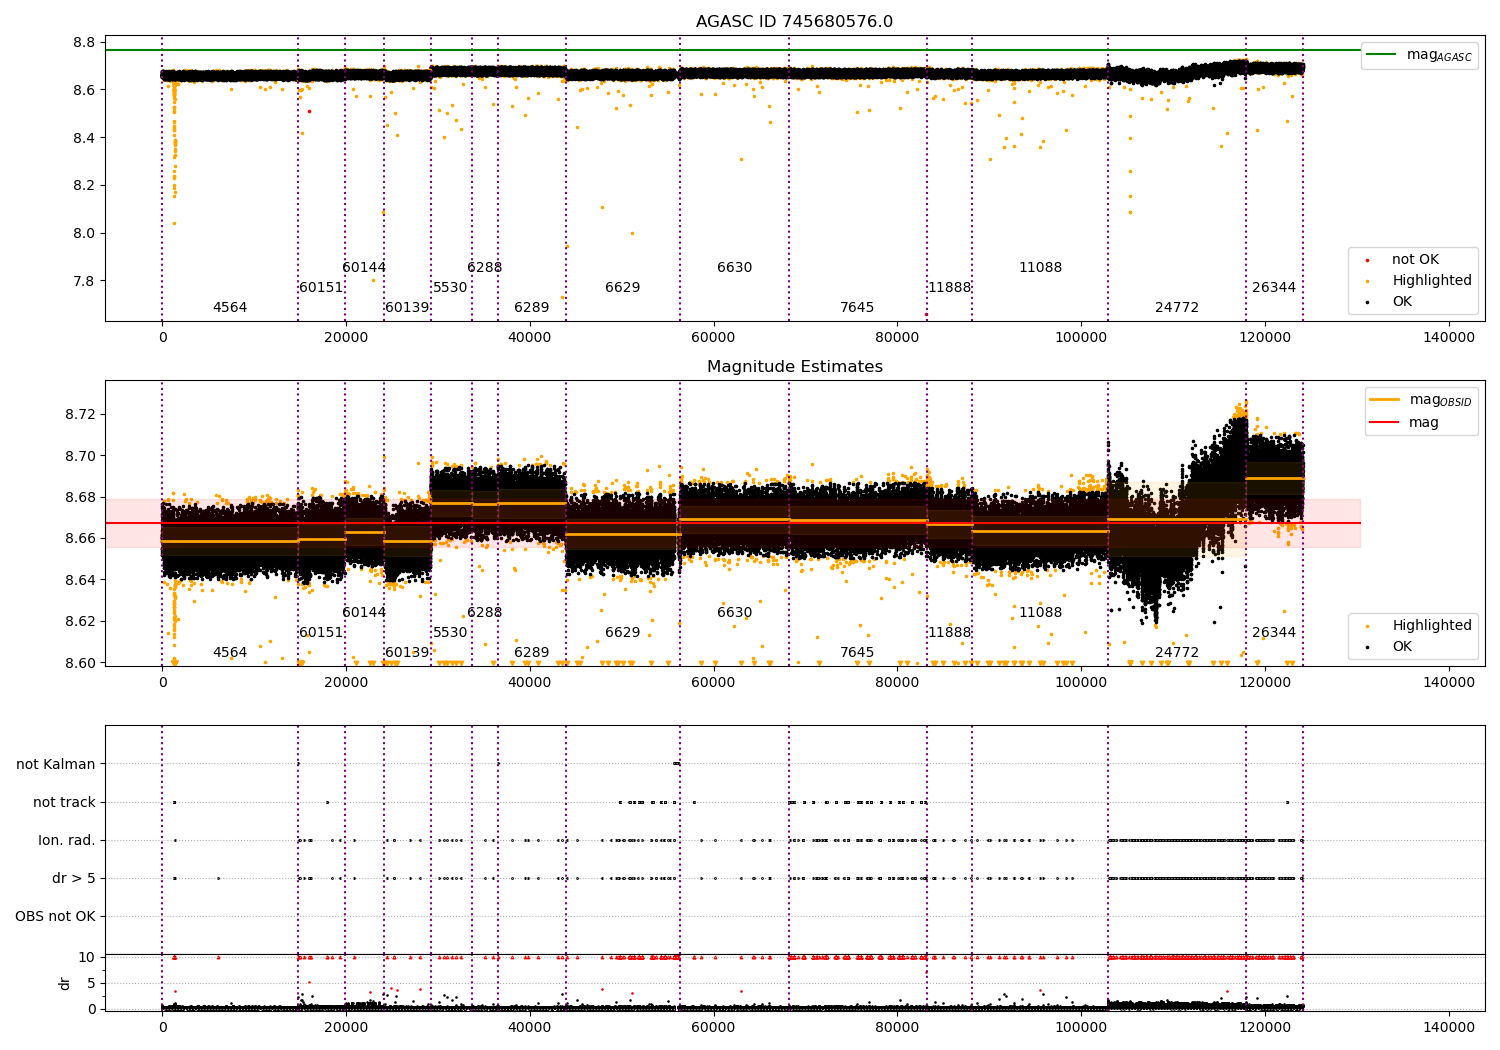Click the 8.0 y-axis tick label

click(x=84, y=234)
